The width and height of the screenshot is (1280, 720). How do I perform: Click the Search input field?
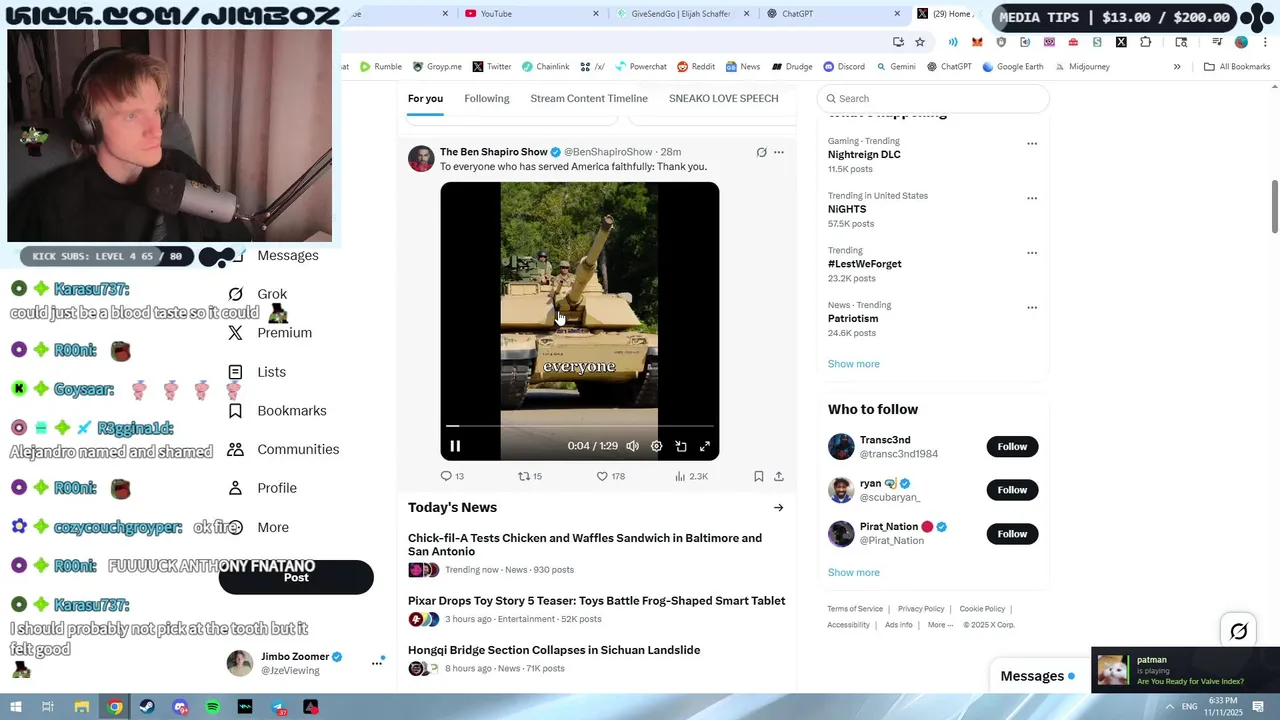[933, 98]
